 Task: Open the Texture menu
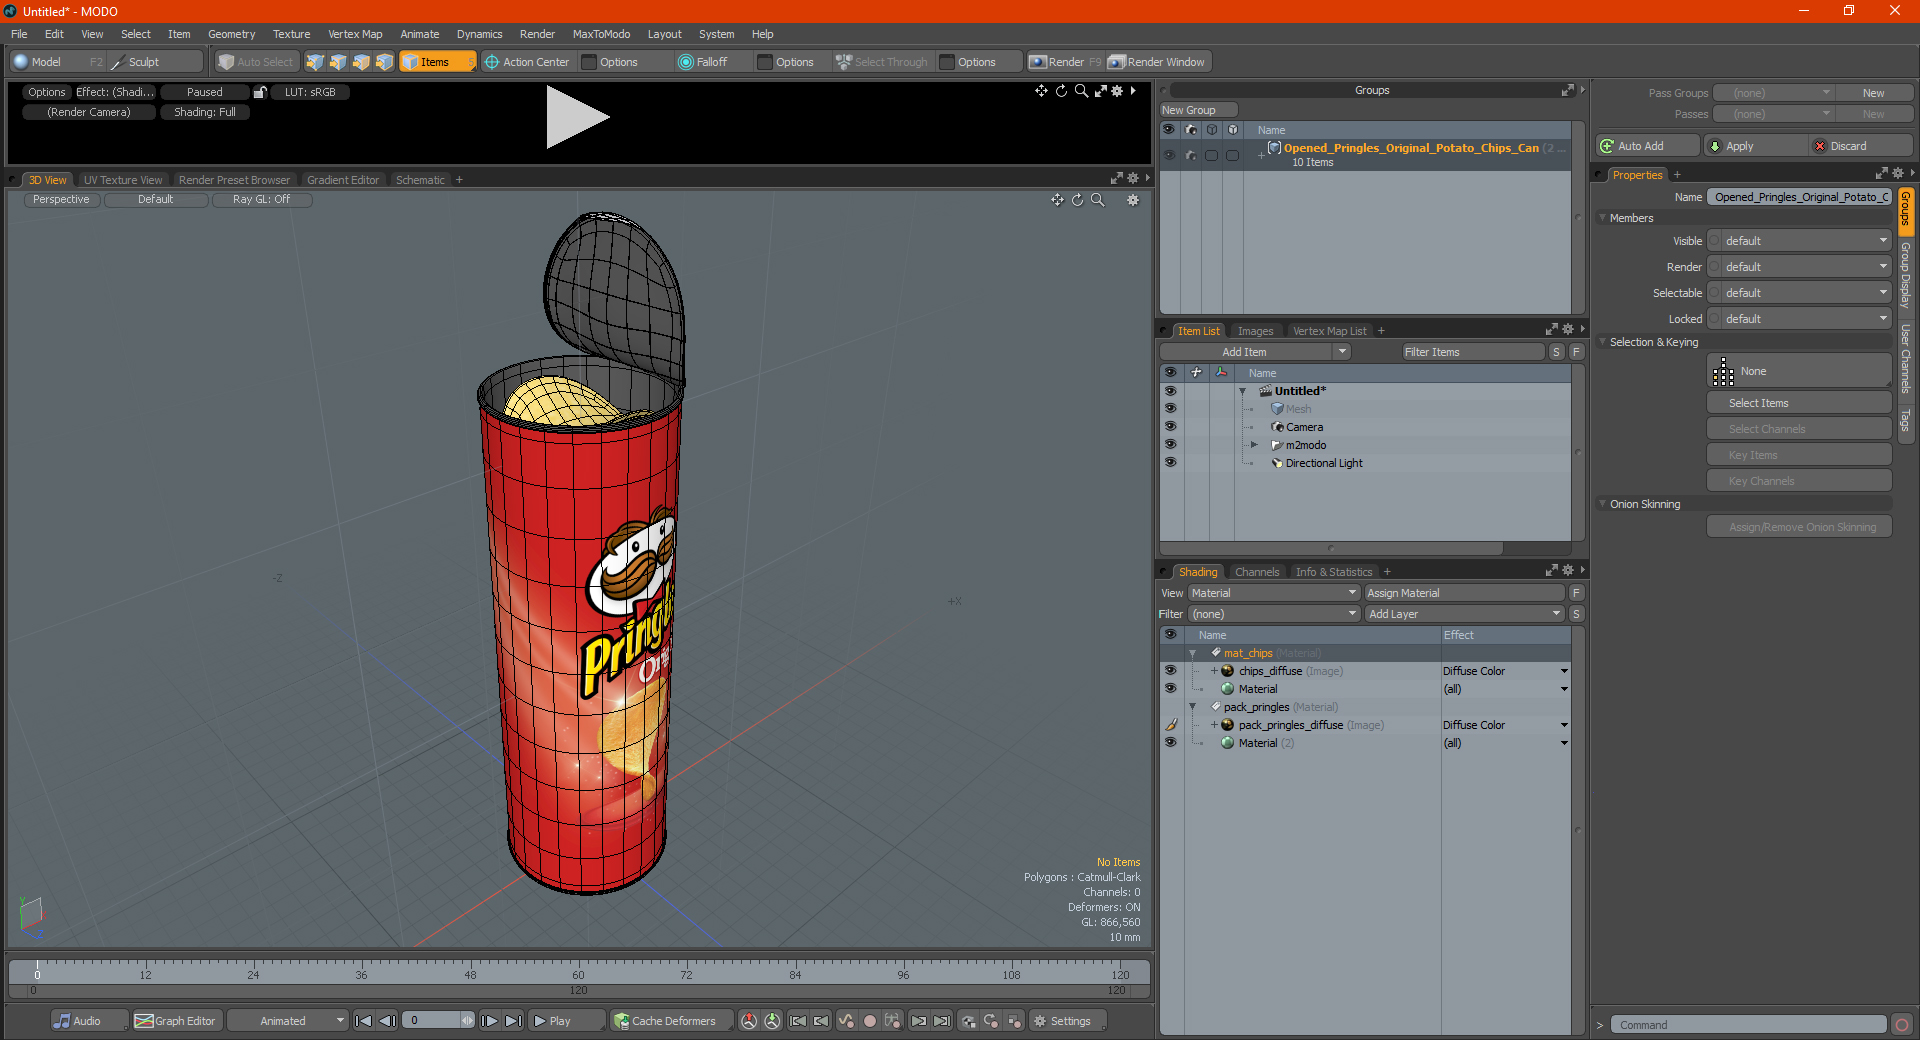coord(291,34)
